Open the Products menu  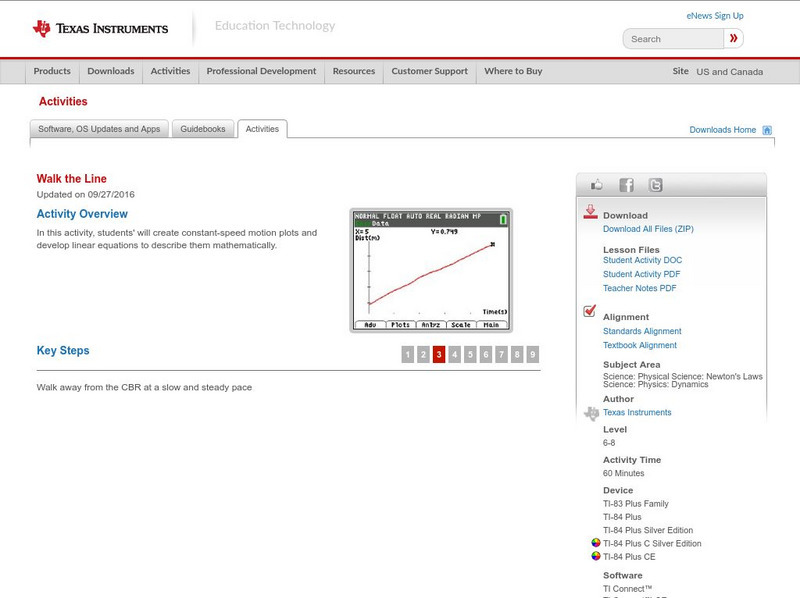[52, 71]
